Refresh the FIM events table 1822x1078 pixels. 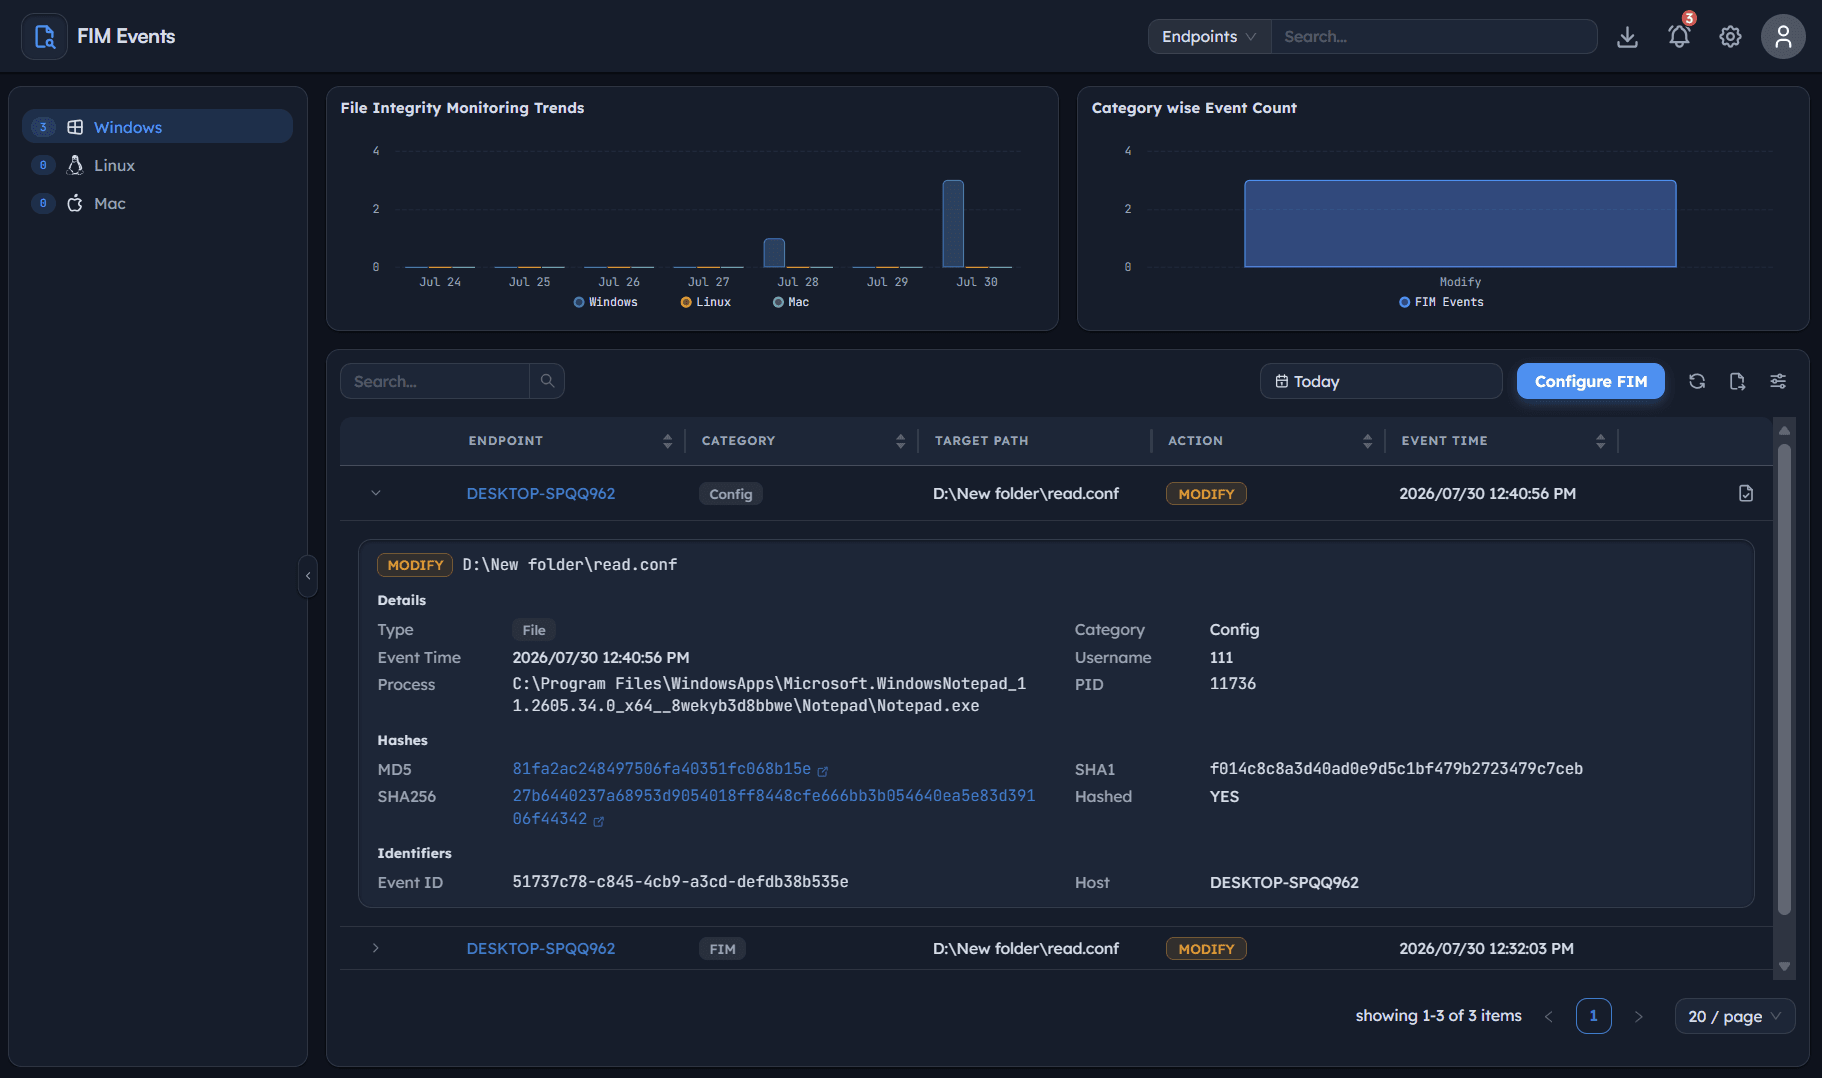click(1697, 381)
